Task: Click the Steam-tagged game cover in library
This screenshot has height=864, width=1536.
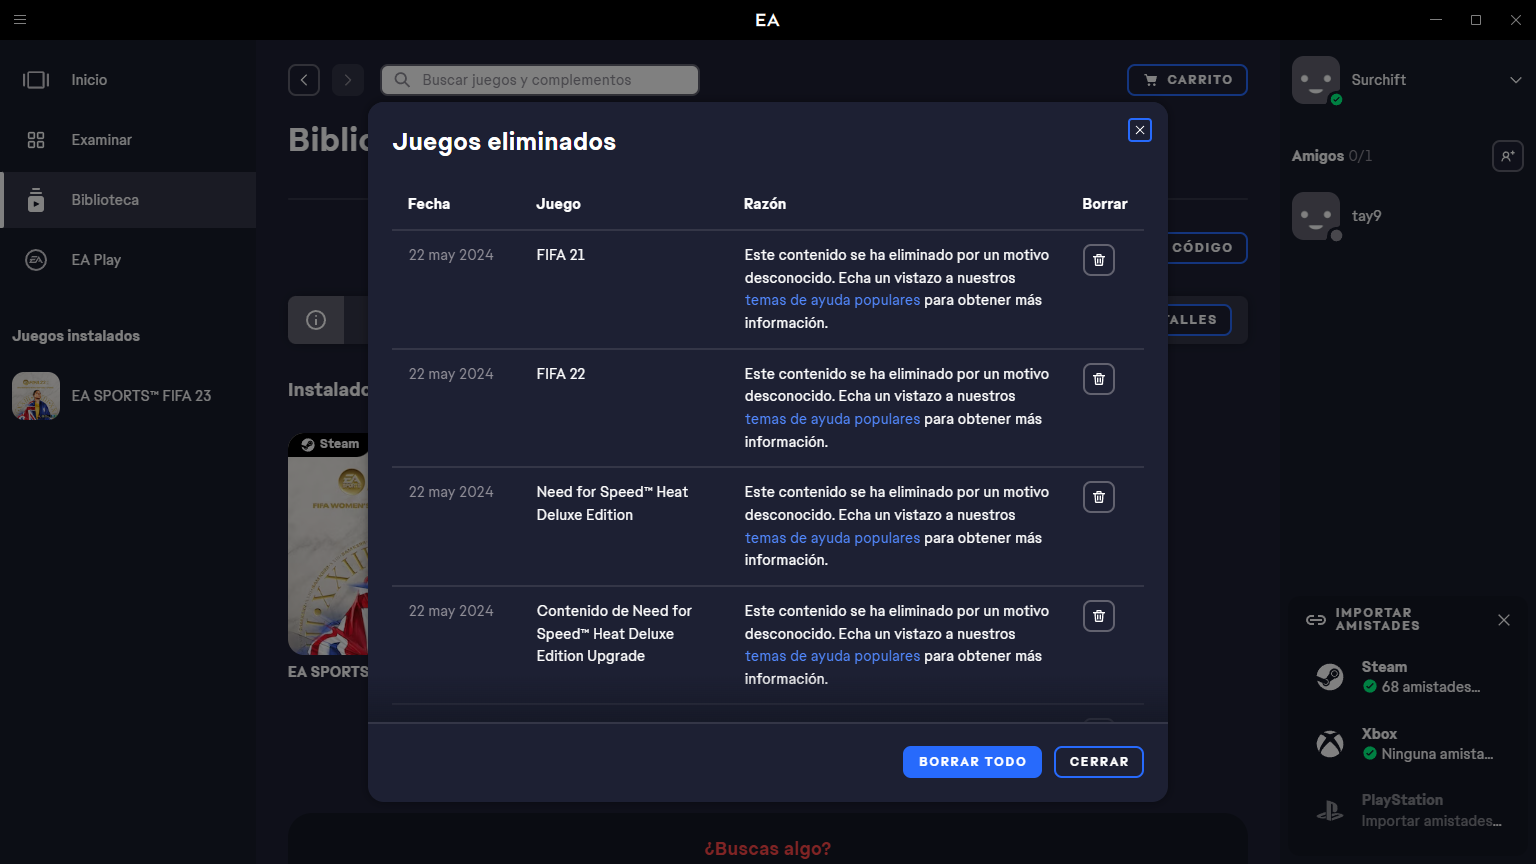Action: 328,544
